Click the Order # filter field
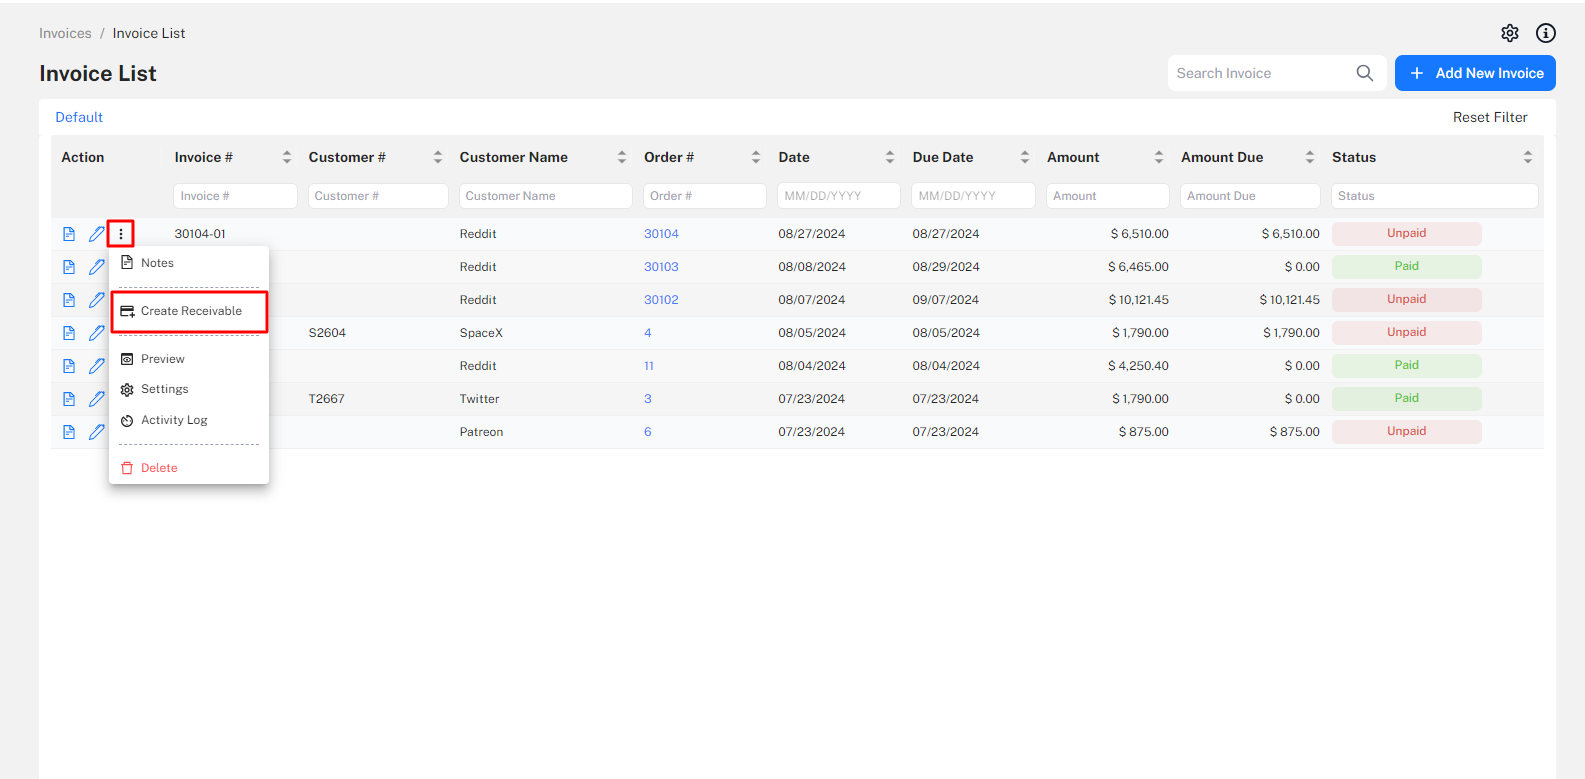The width and height of the screenshot is (1585, 779). pos(705,196)
